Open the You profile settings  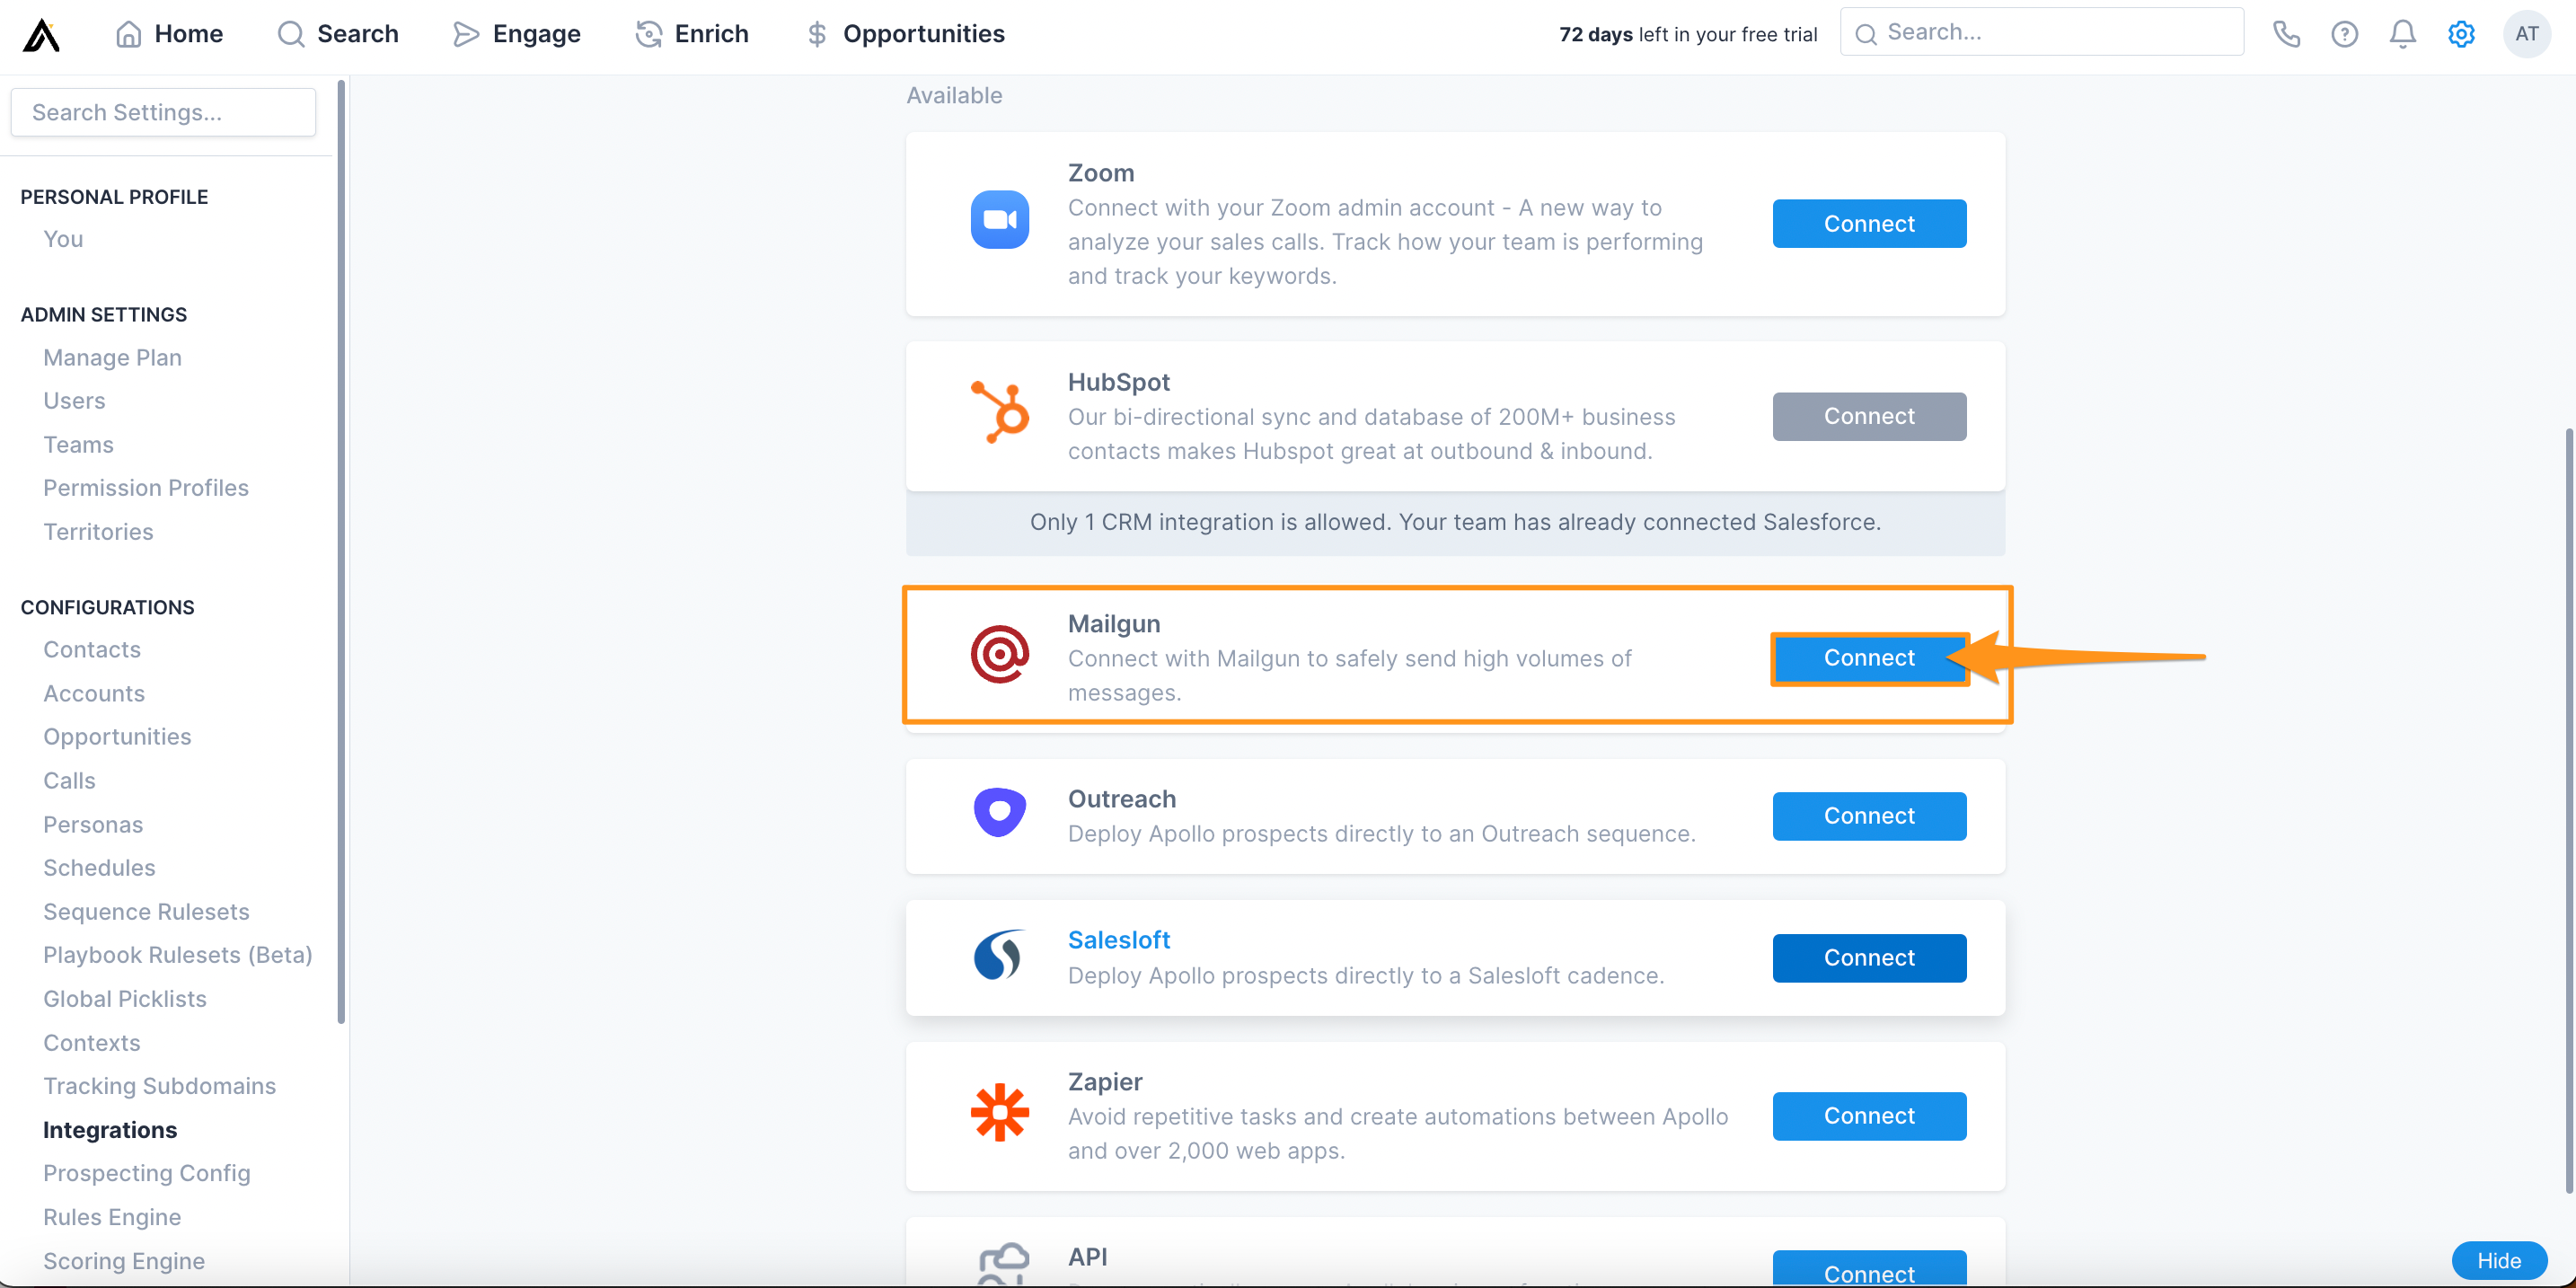[x=63, y=239]
